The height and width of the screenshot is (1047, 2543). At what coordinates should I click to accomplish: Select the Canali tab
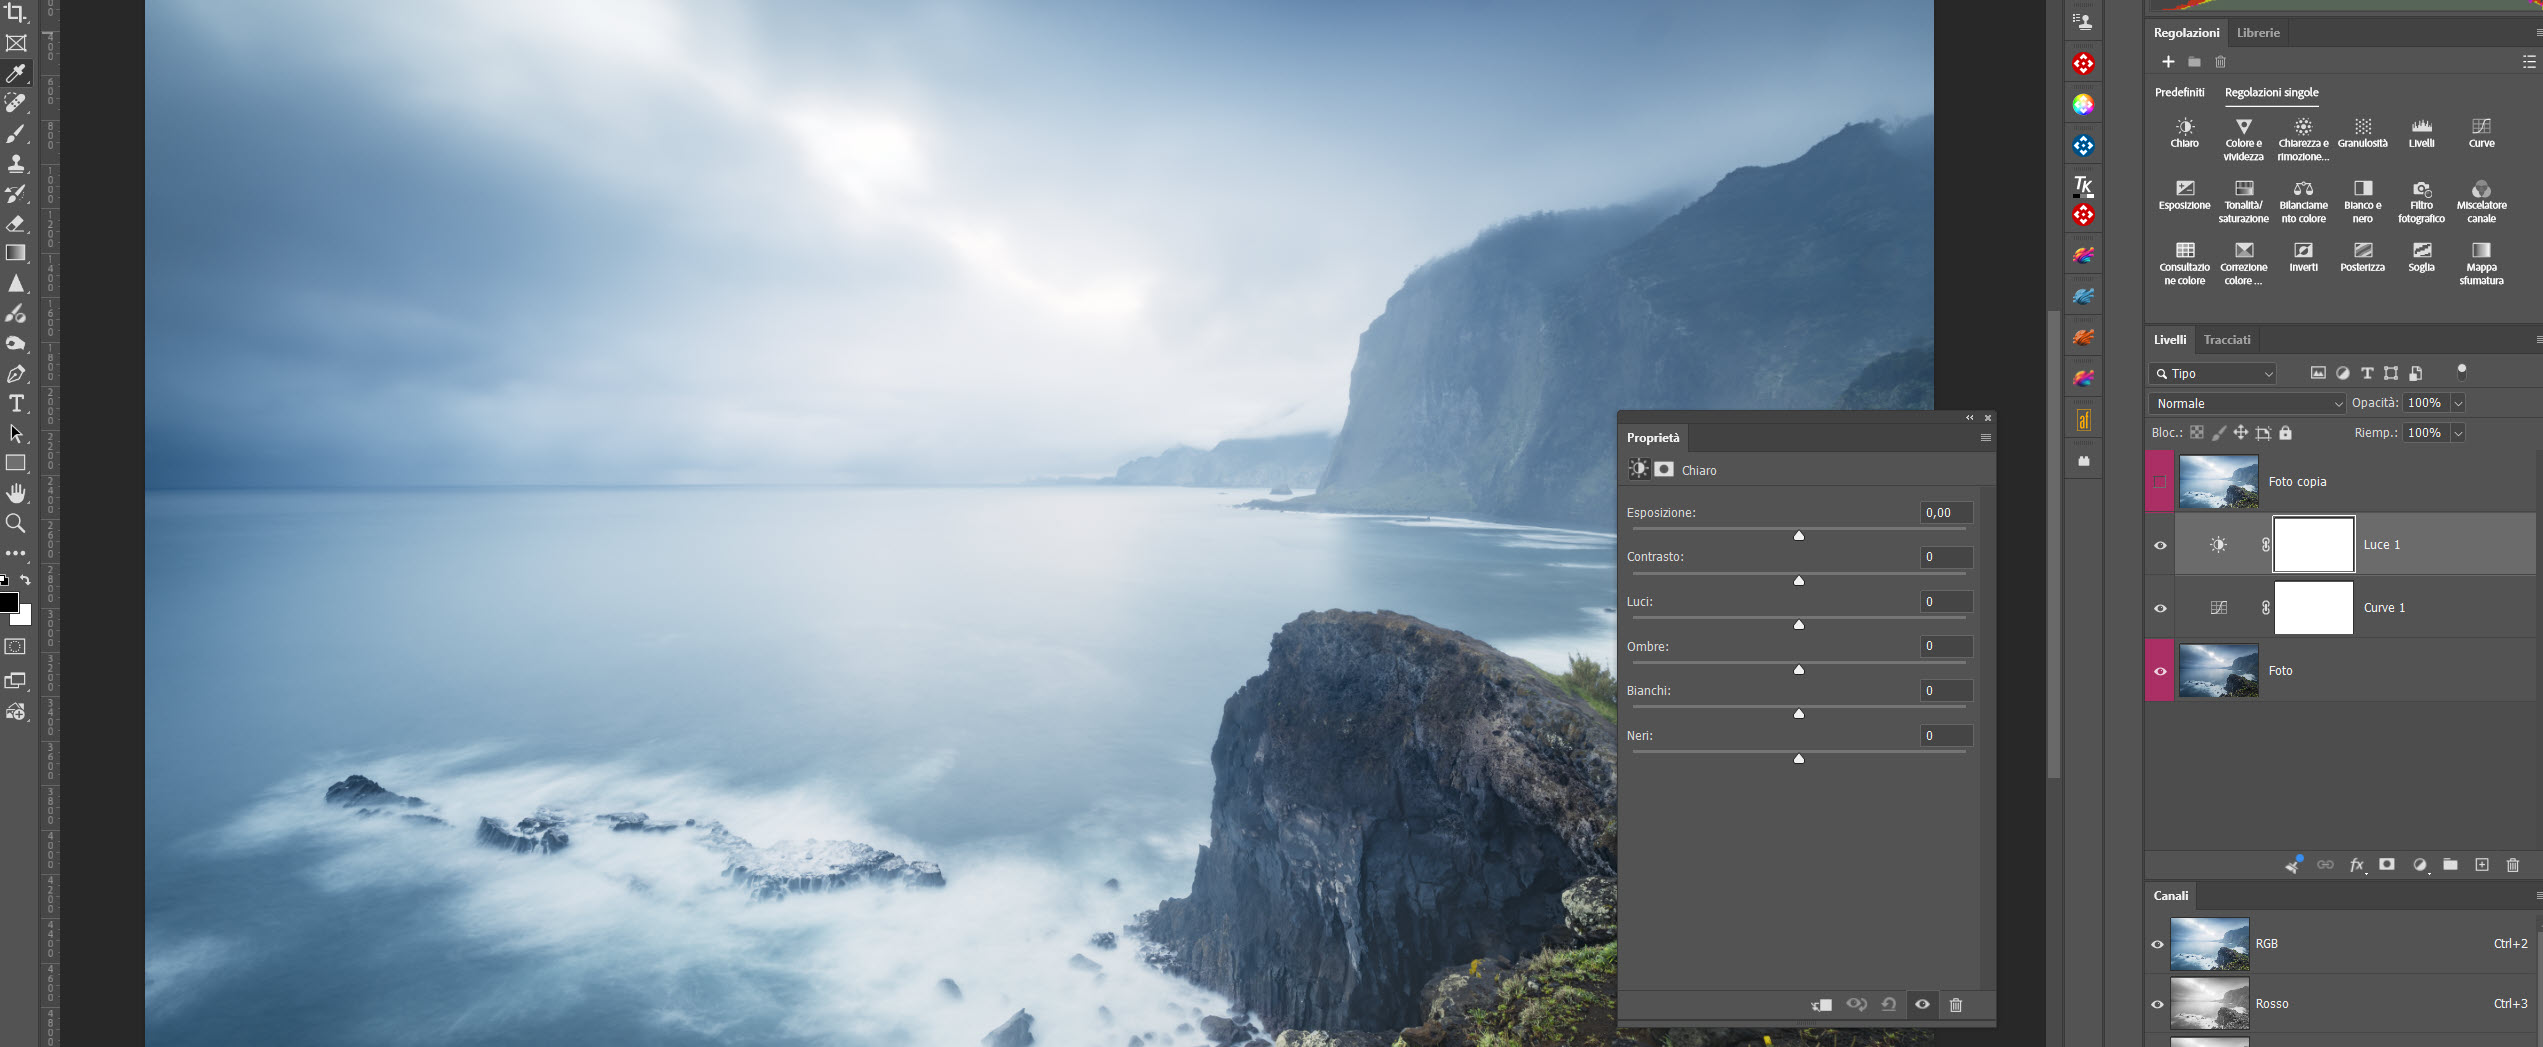click(2170, 896)
